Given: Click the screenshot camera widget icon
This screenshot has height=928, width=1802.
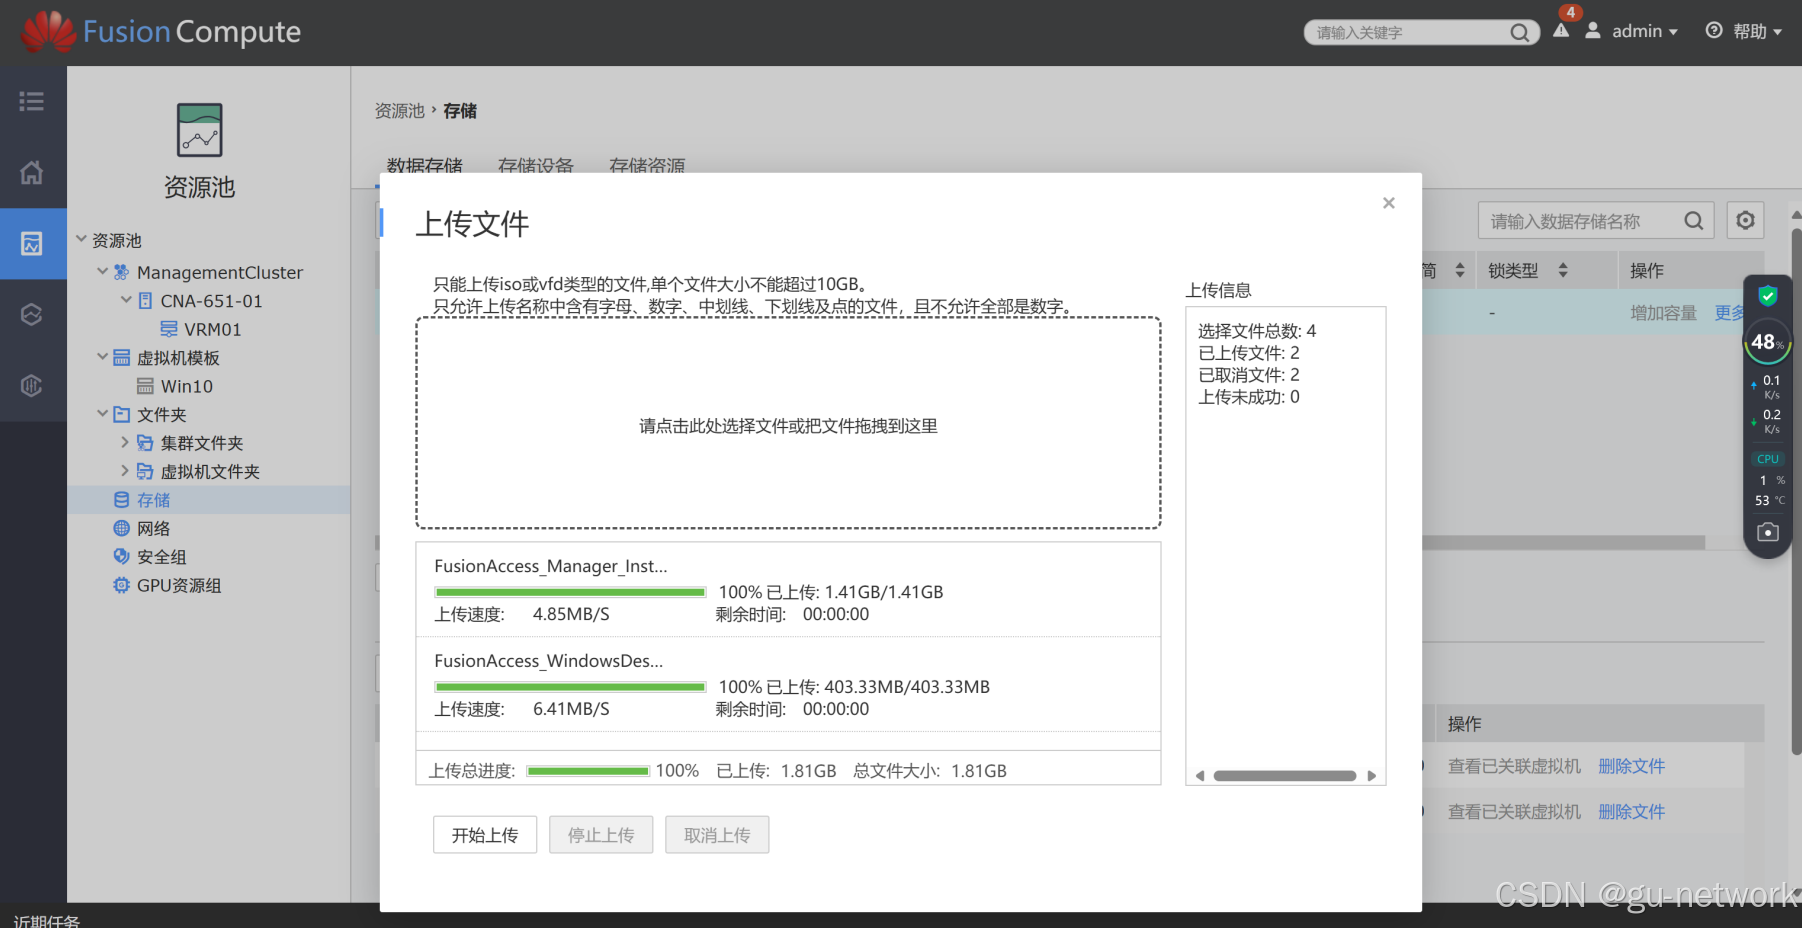Looking at the screenshot, I should (x=1768, y=532).
